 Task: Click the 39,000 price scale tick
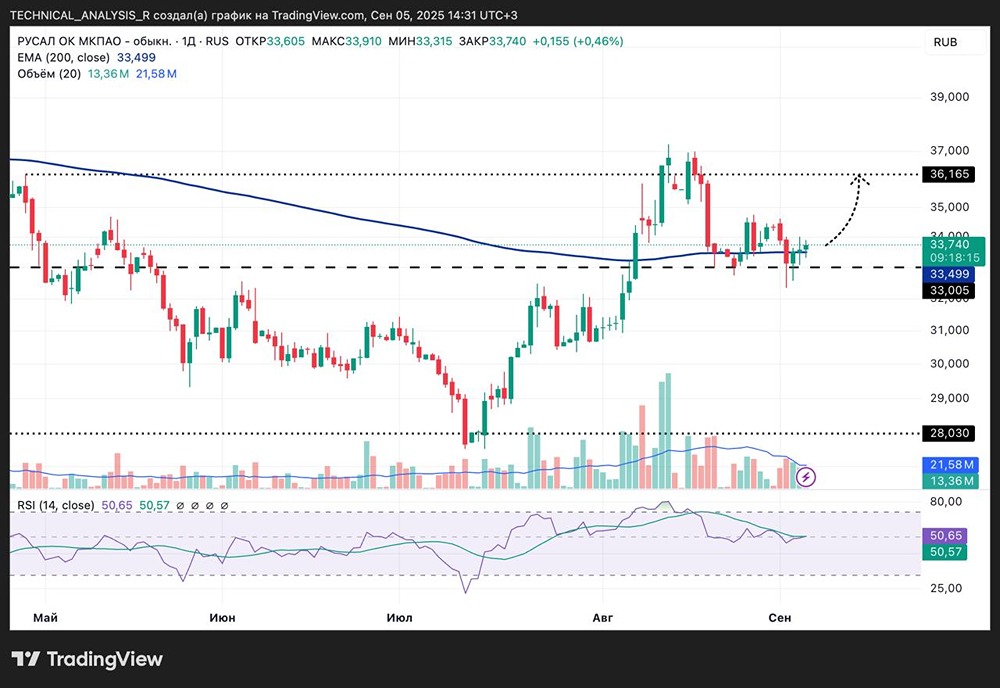click(x=949, y=97)
